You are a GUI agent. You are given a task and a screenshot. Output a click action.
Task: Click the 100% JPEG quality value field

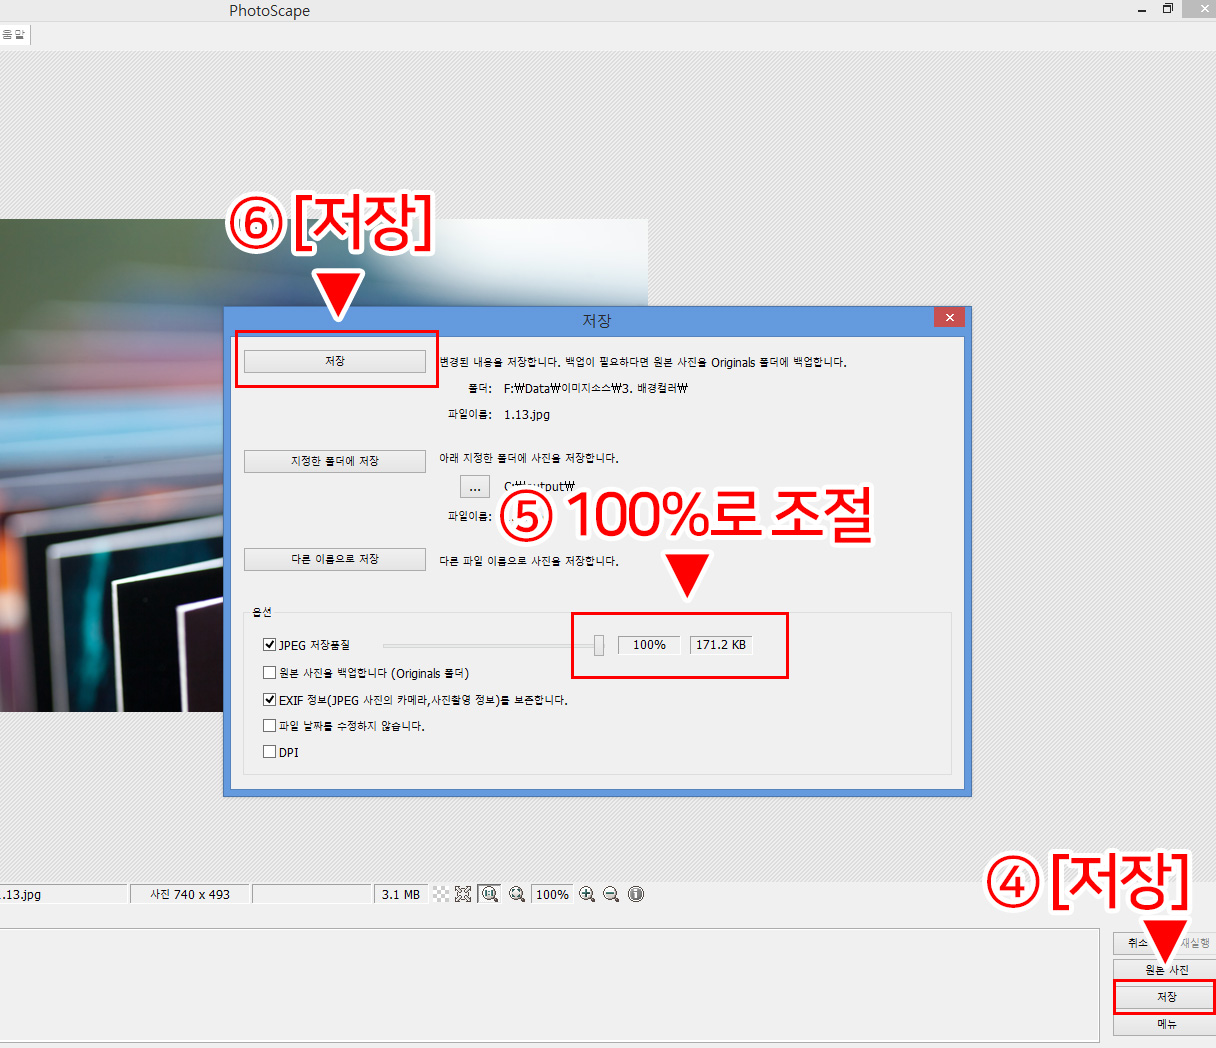[x=649, y=645]
